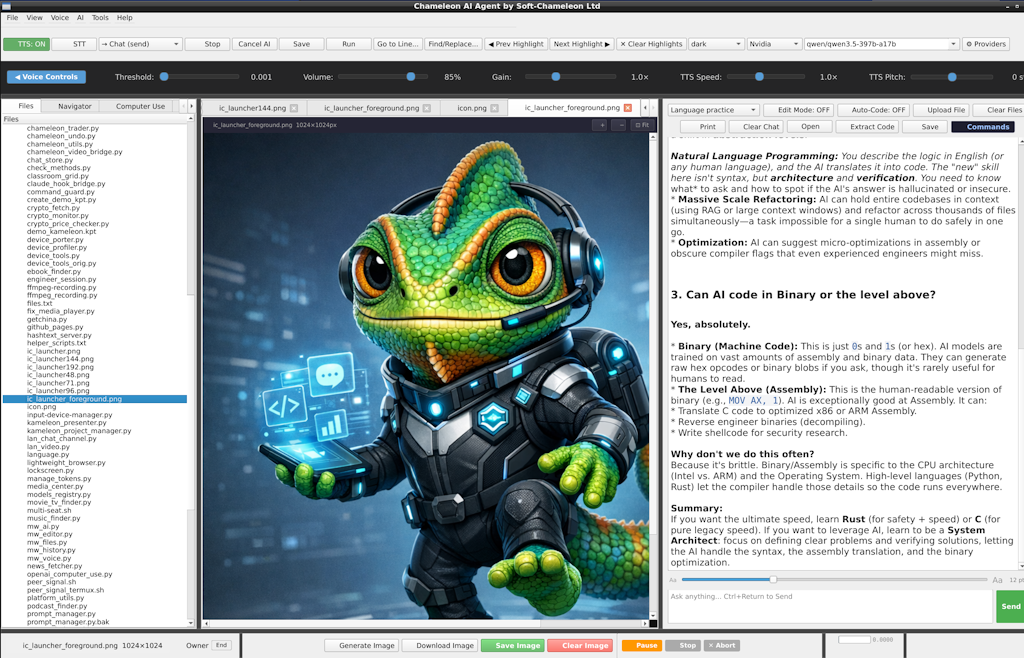Click Download Image button

click(x=440, y=646)
